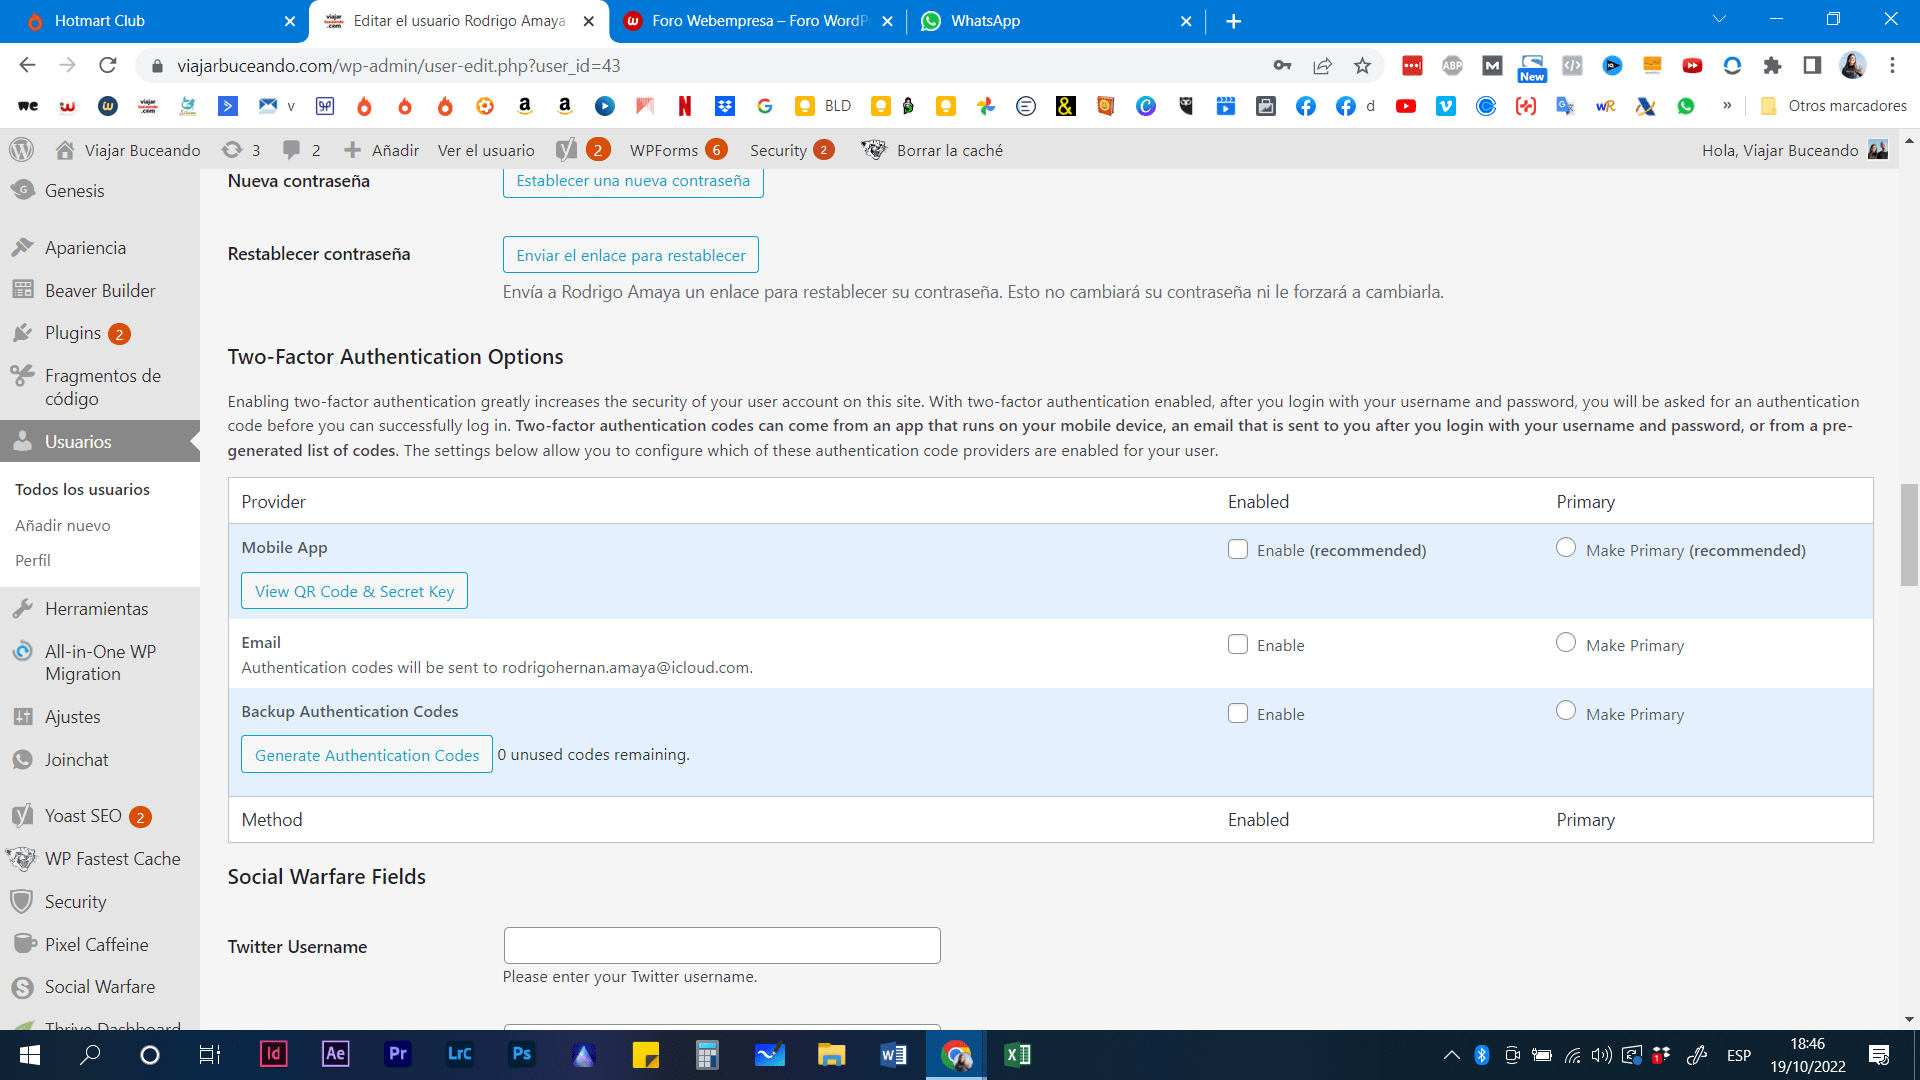1920x1080 pixels.
Task: Open Windows Start menu
Action: point(30,1055)
